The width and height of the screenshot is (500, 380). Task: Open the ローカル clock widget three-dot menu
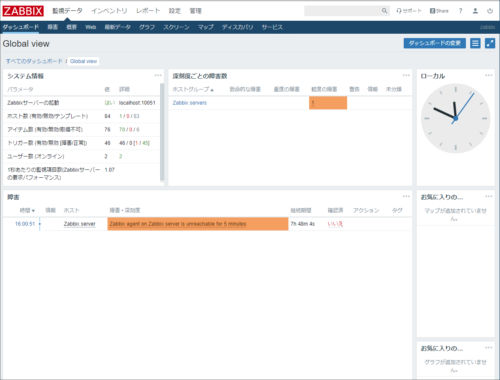click(488, 75)
